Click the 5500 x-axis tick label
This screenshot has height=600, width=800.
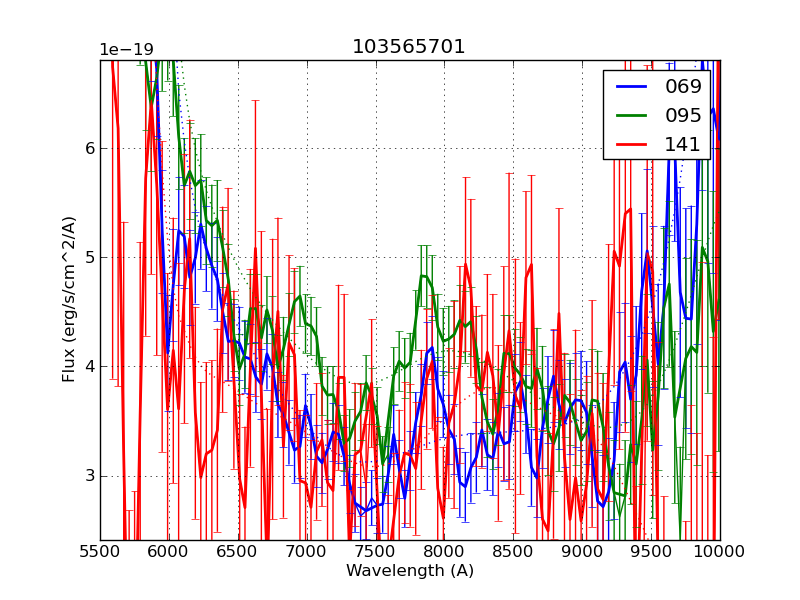tap(100, 552)
